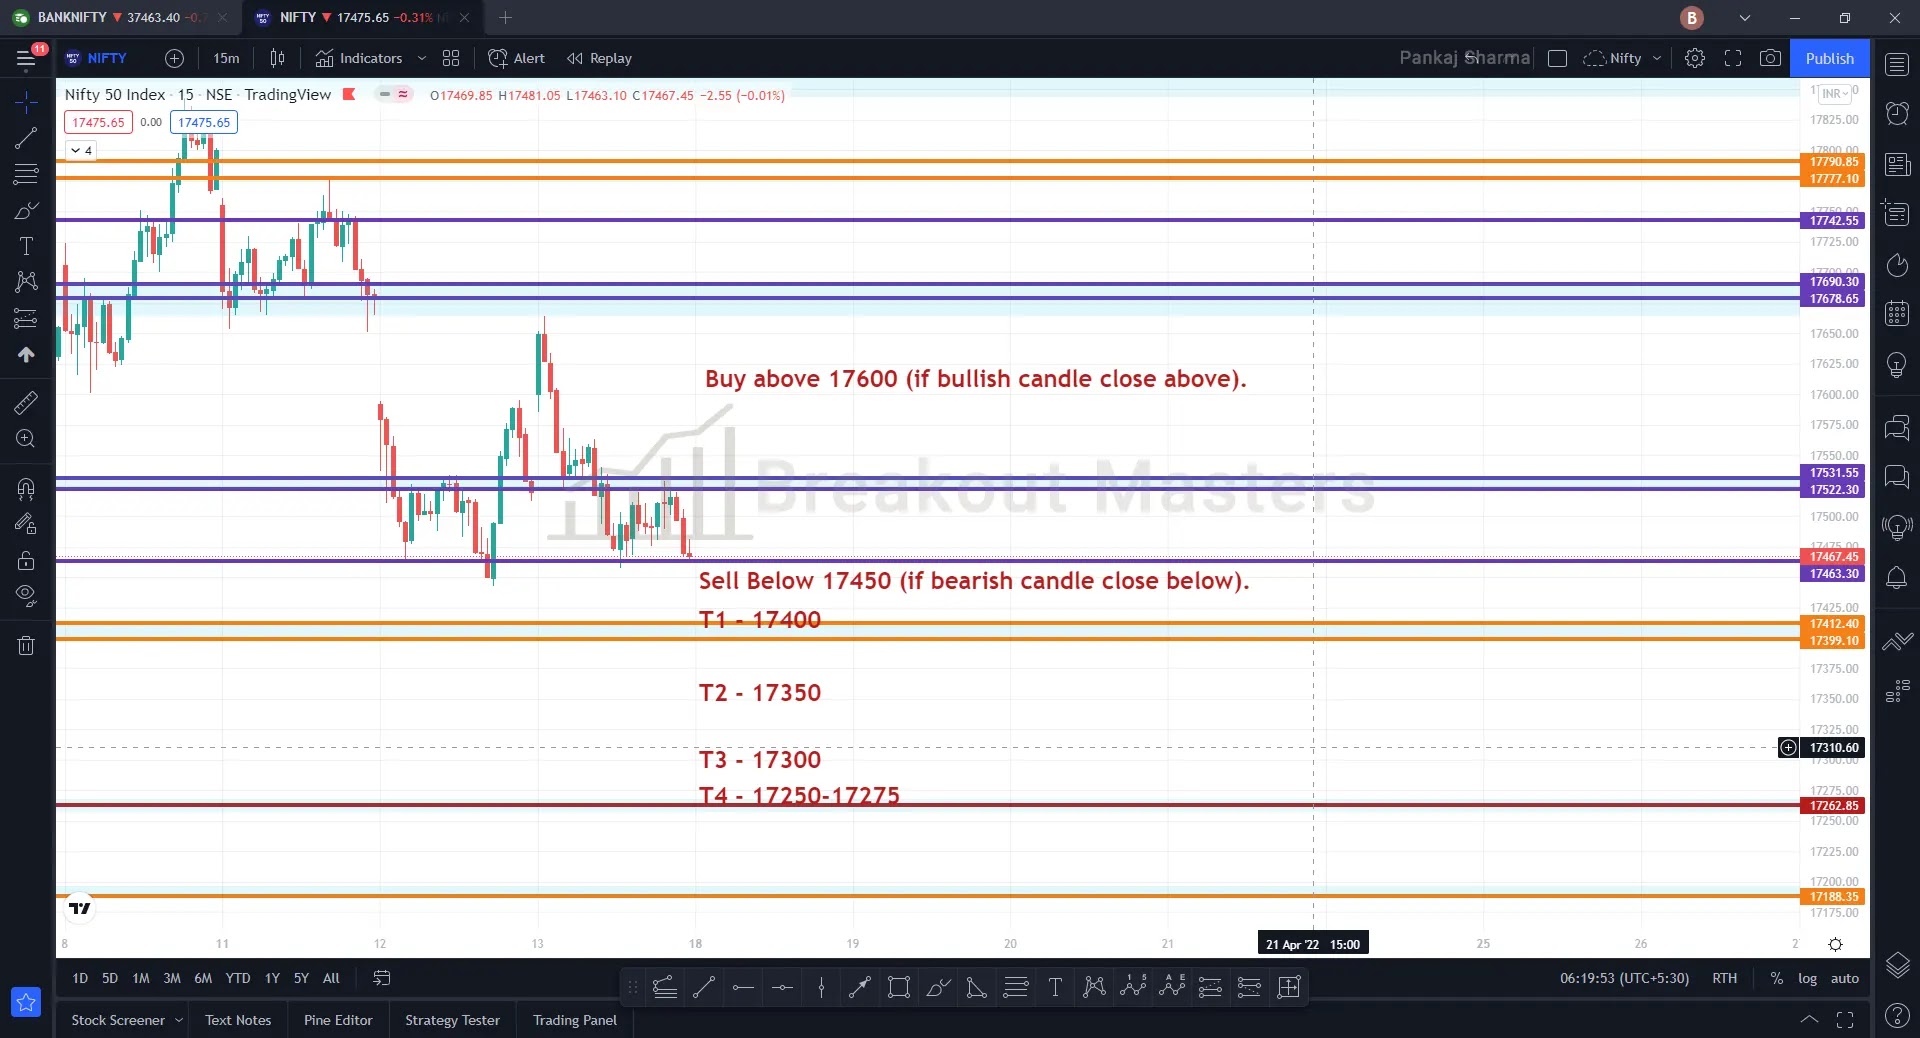Open the help center question mark
1920x1038 pixels.
click(1897, 1016)
